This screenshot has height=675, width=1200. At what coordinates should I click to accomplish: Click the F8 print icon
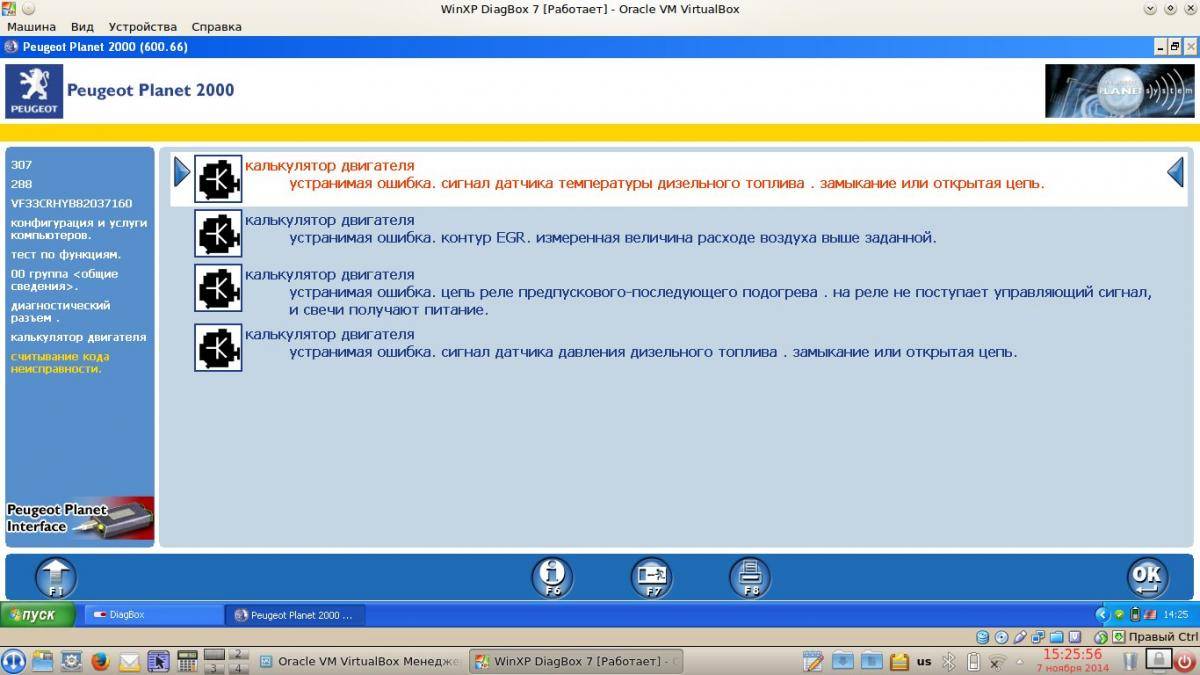click(750, 577)
